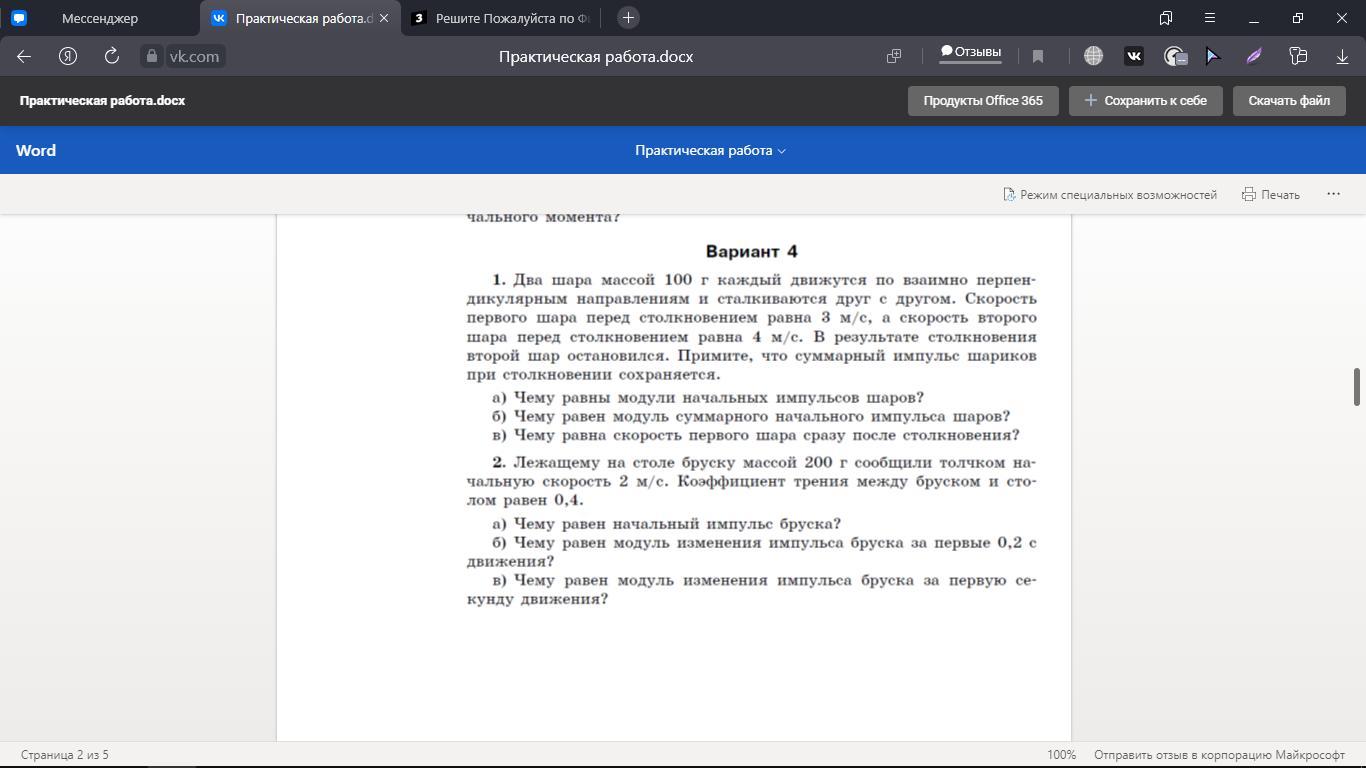Open the three-dots more options menu
The image size is (1366, 768).
1333,194
